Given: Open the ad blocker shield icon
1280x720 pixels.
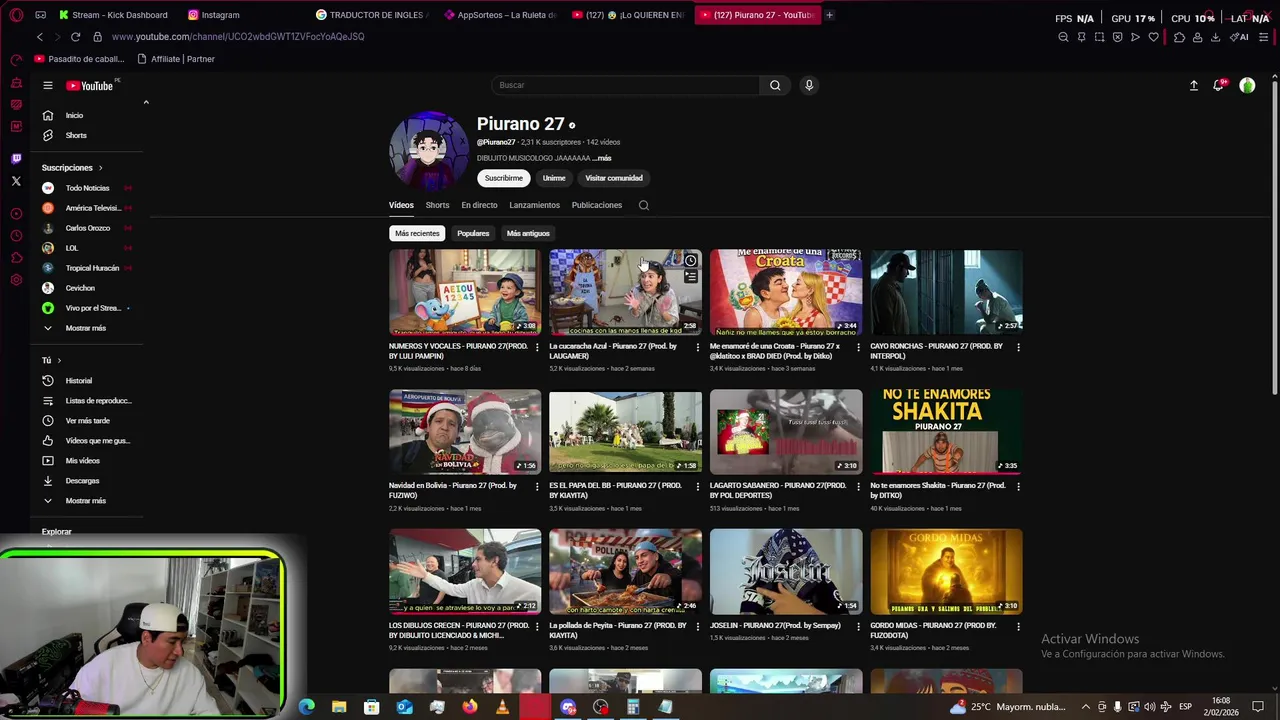Looking at the screenshot, I should (x=1117, y=37).
